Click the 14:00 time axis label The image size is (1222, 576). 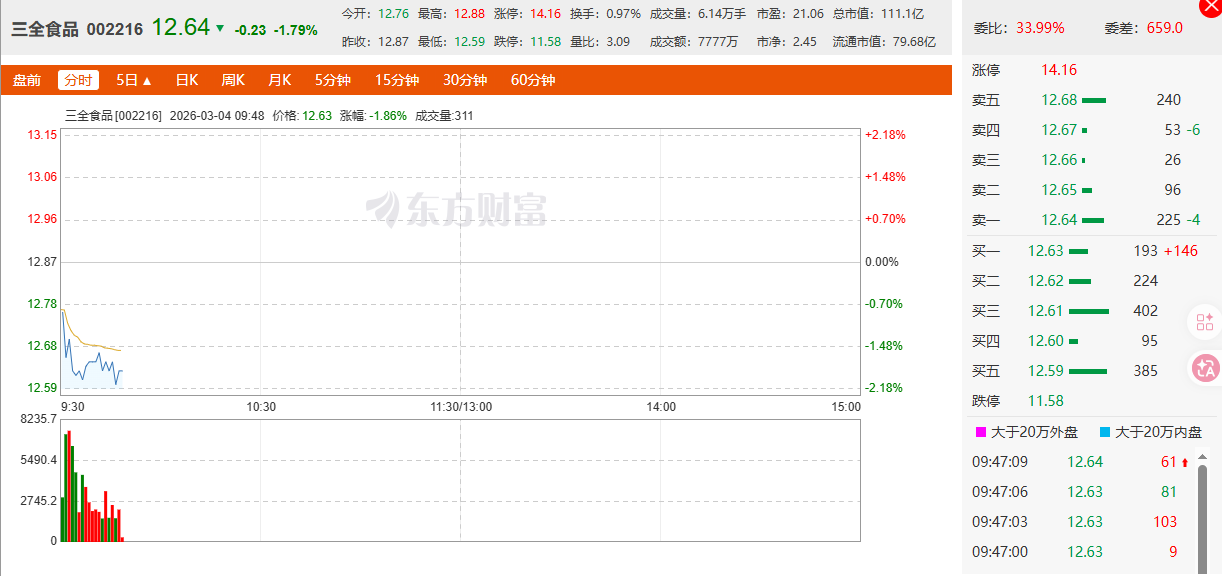pyautogui.click(x=661, y=407)
